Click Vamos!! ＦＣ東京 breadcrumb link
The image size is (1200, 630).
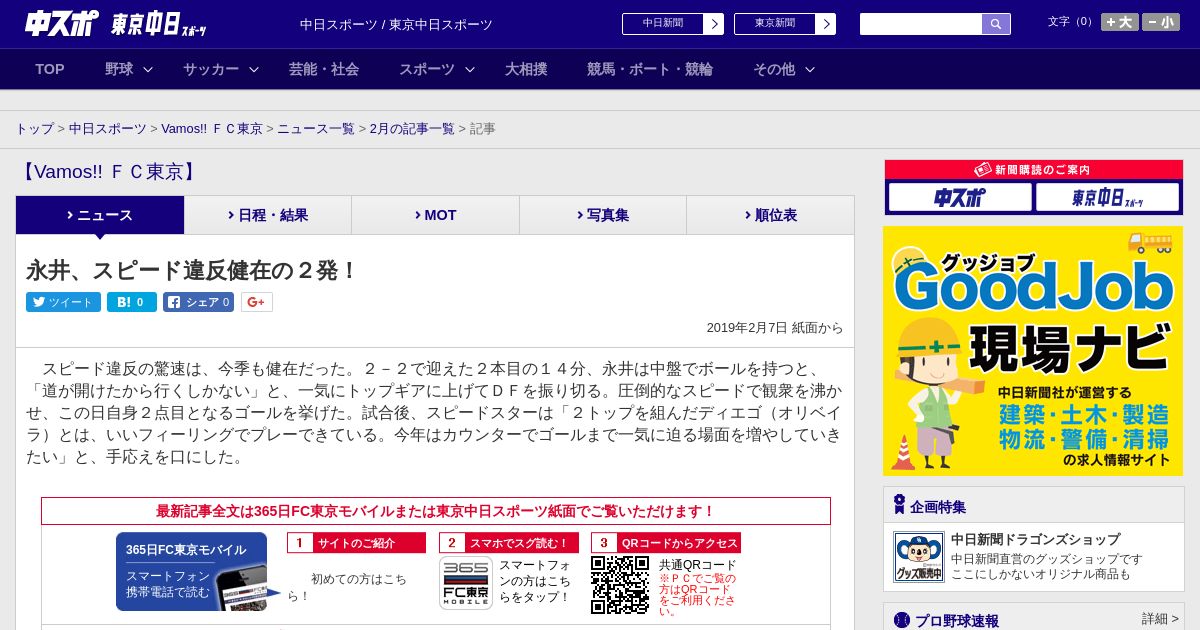click(212, 129)
